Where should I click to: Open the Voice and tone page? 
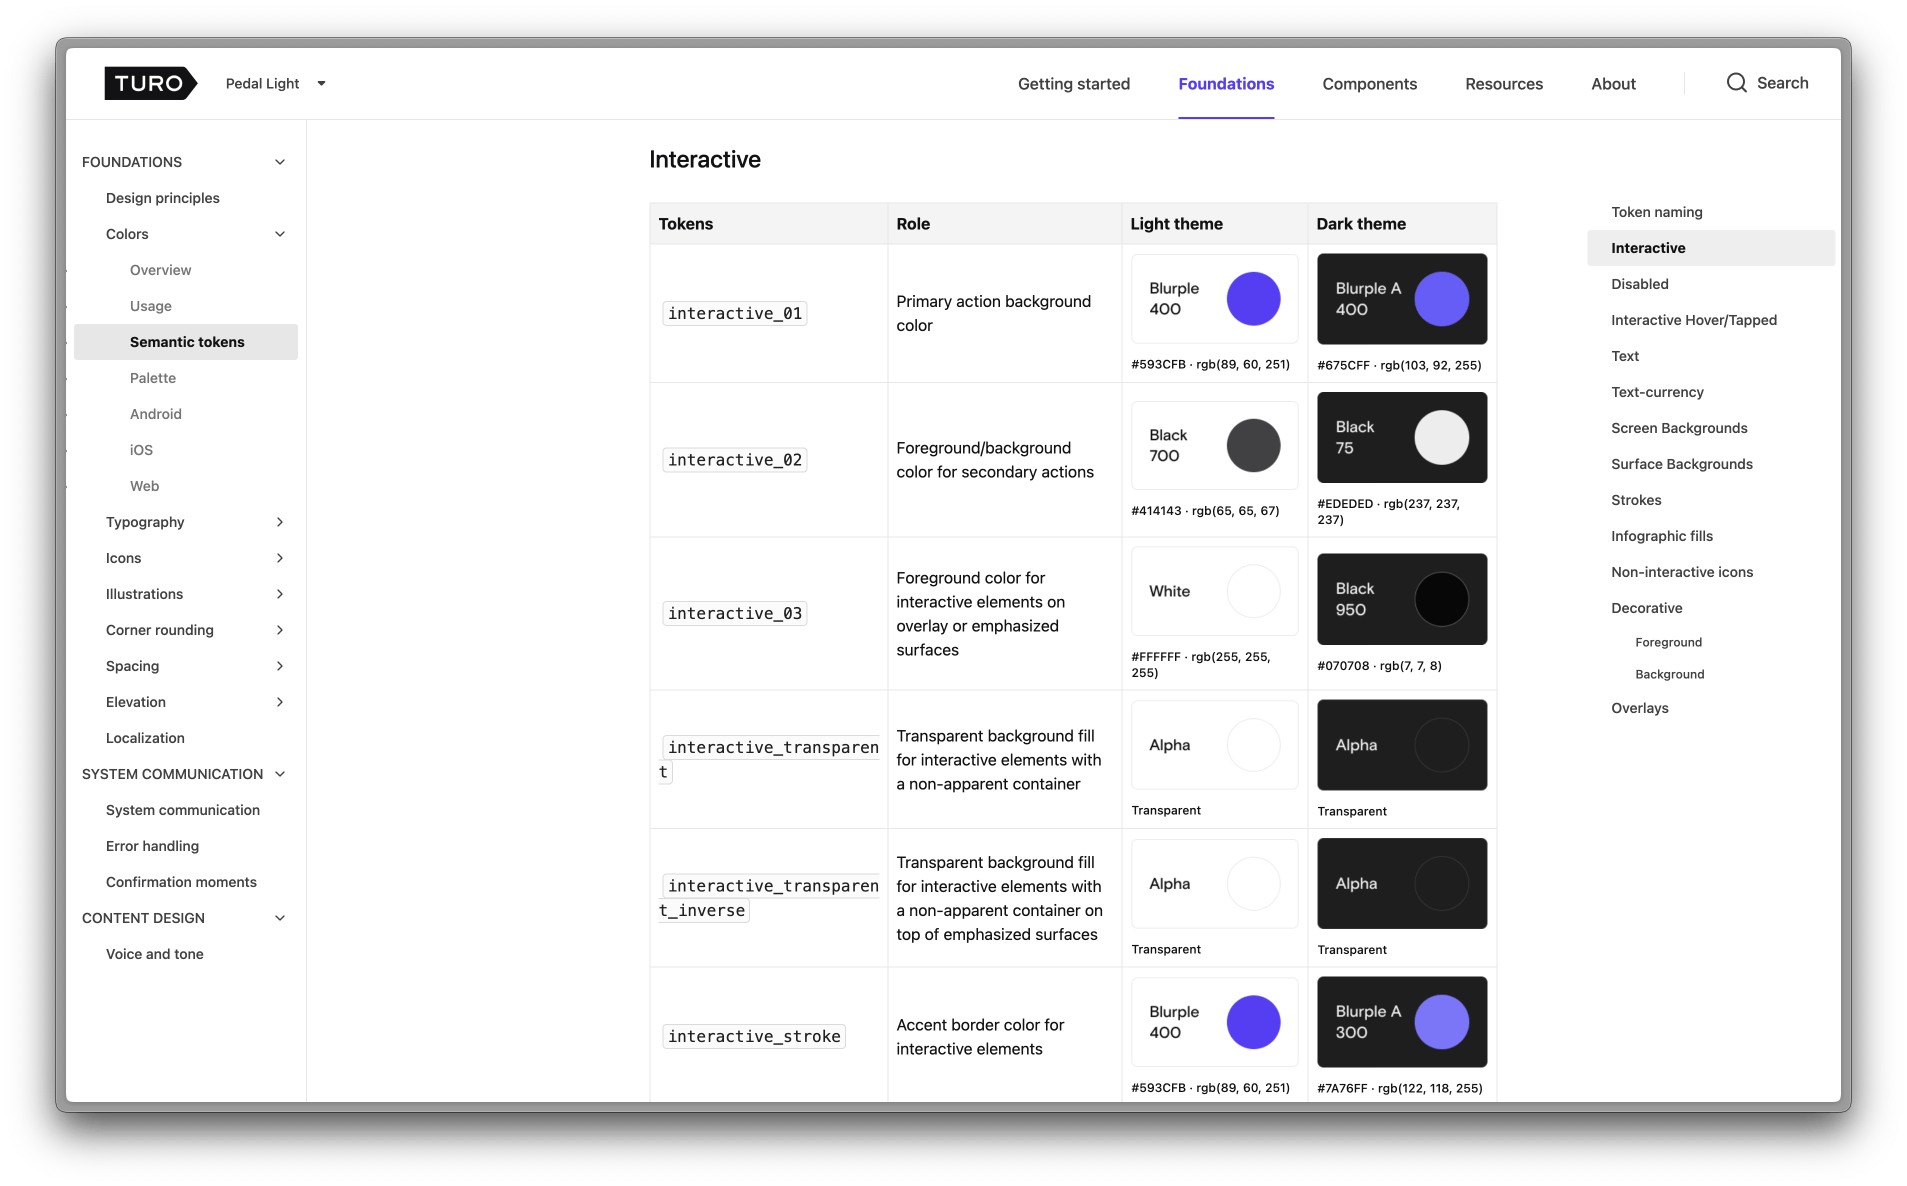click(155, 954)
